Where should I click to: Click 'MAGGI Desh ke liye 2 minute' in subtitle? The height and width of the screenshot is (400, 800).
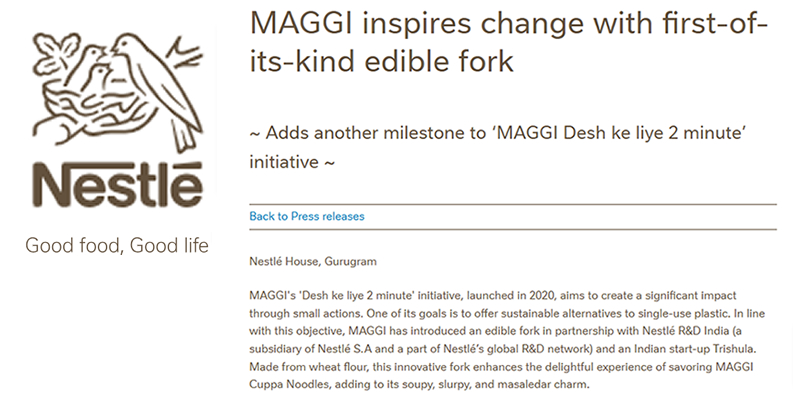tap(621, 133)
